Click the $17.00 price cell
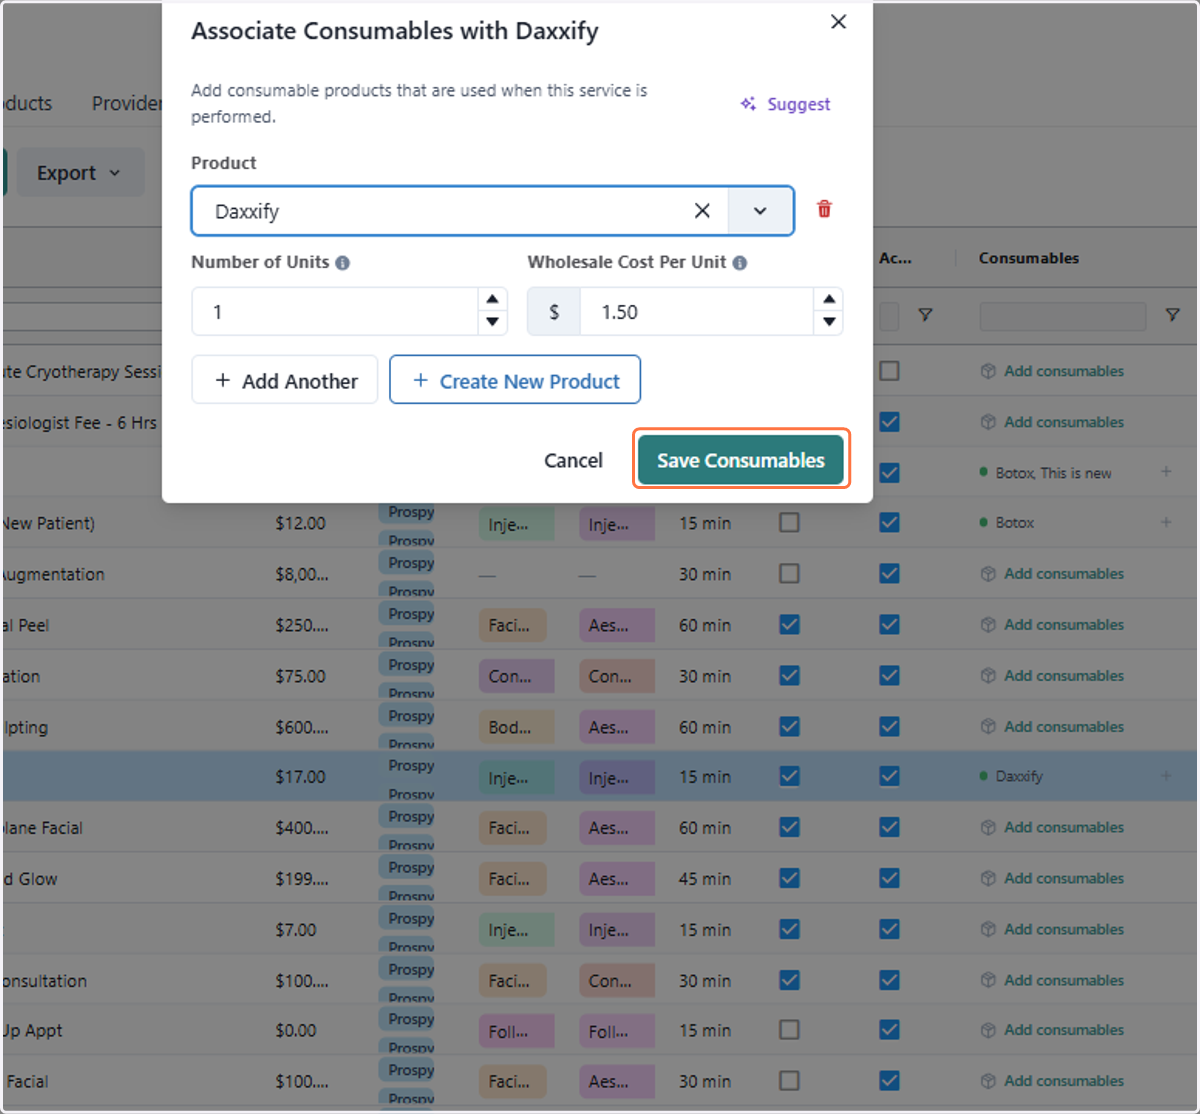 300,777
